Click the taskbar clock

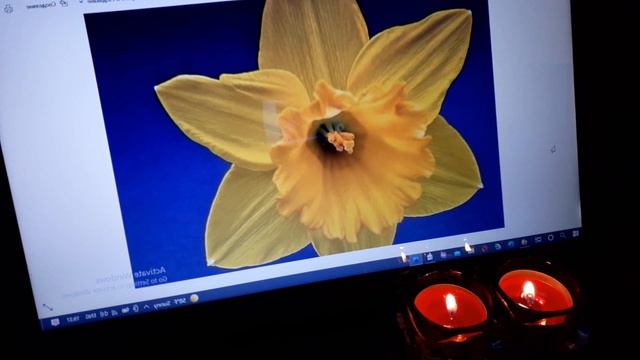73,319
